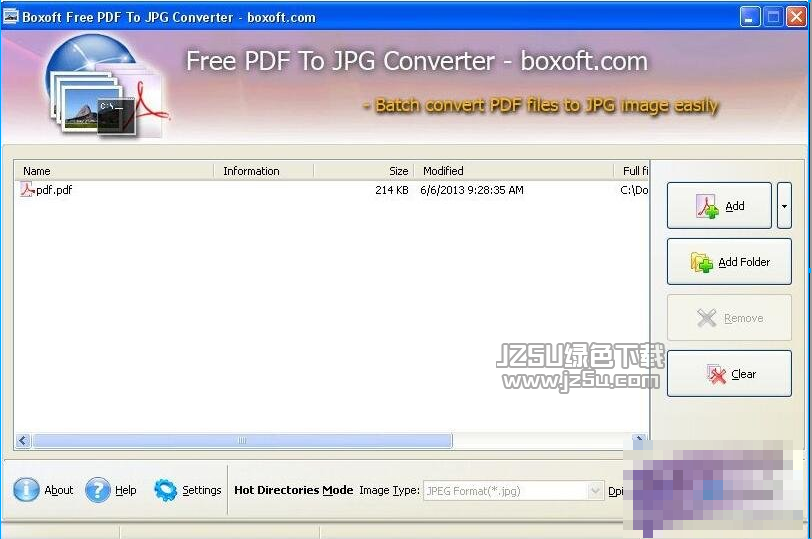Click the 6/6/2013 9:28:35 AM modified cell
The height and width of the screenshot is (539, 812).
472,190
